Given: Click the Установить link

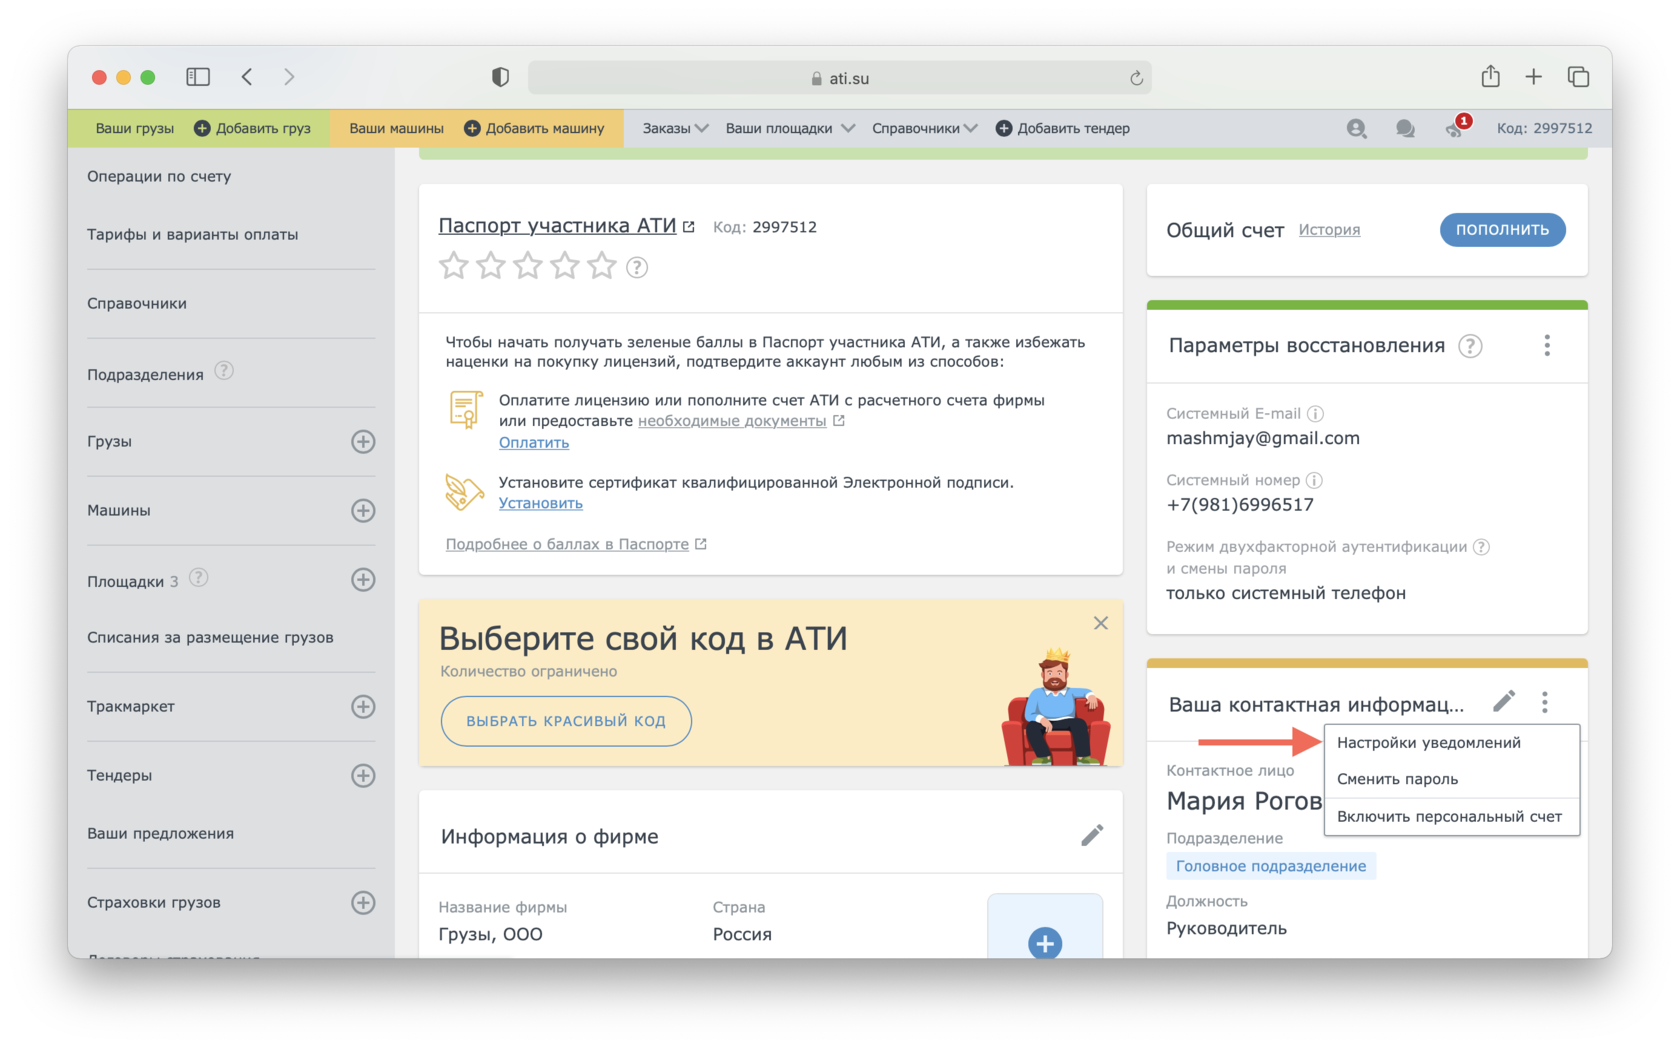Looking at the screenshot, I should (x=540, y=503).
